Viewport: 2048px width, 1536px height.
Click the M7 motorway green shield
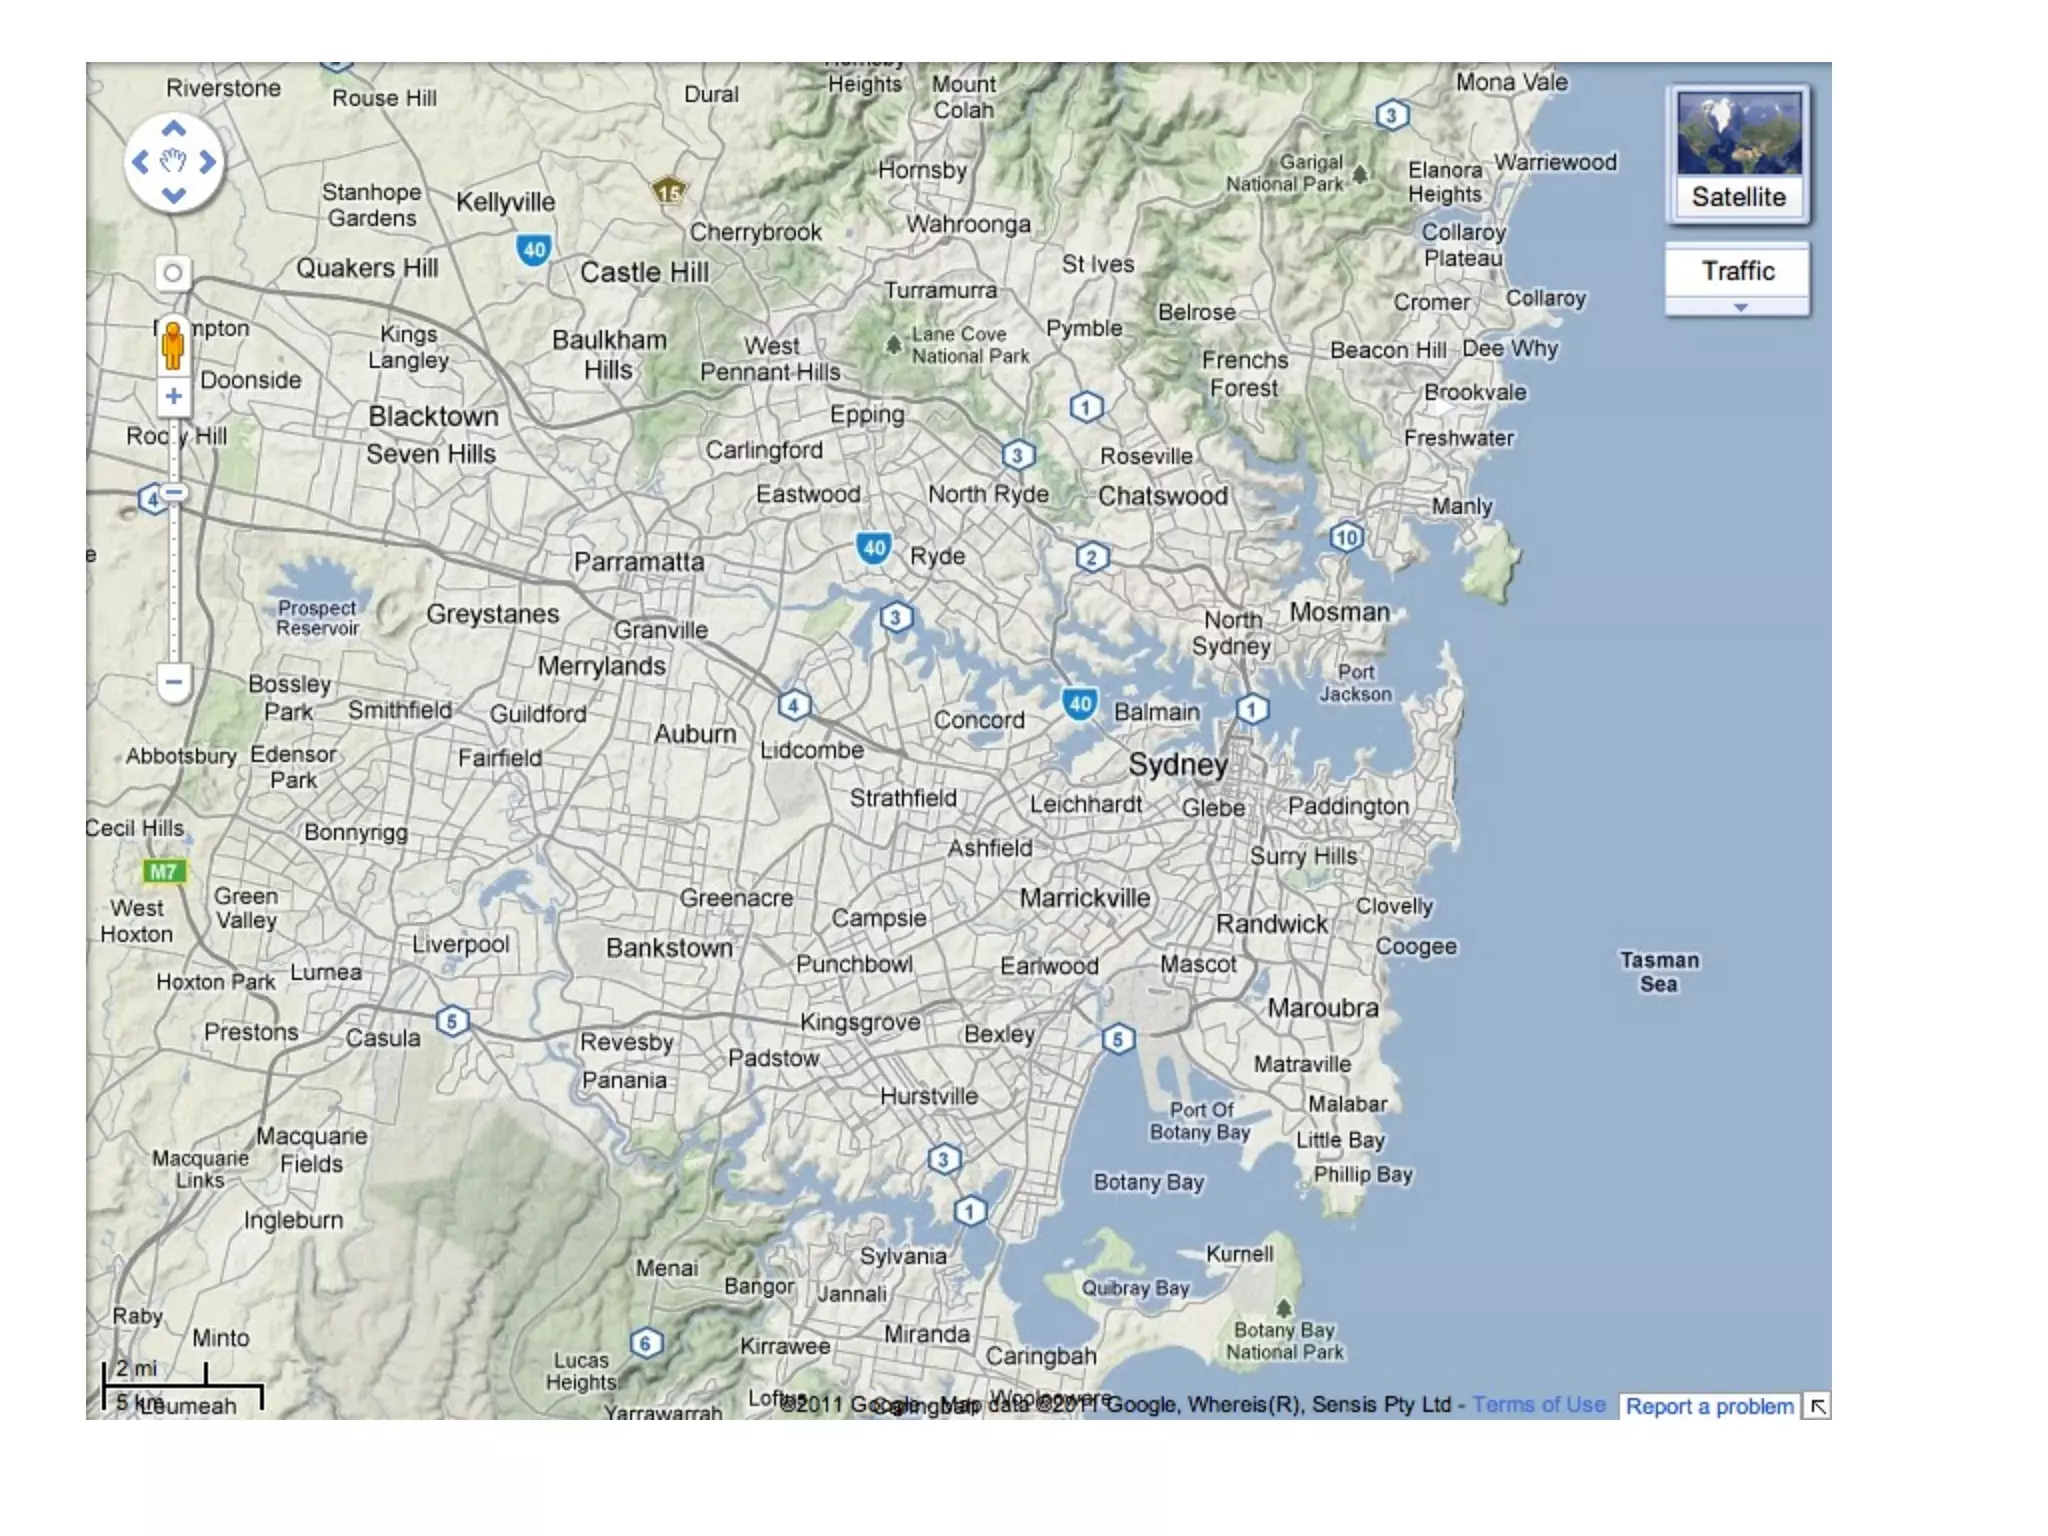(x=163, y=871)
